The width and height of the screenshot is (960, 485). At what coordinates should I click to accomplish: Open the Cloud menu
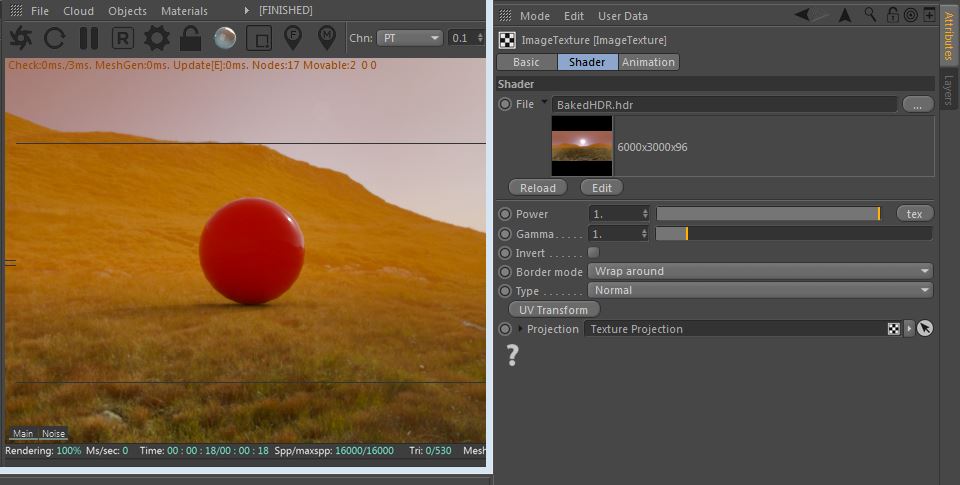[x=78, y=11]
